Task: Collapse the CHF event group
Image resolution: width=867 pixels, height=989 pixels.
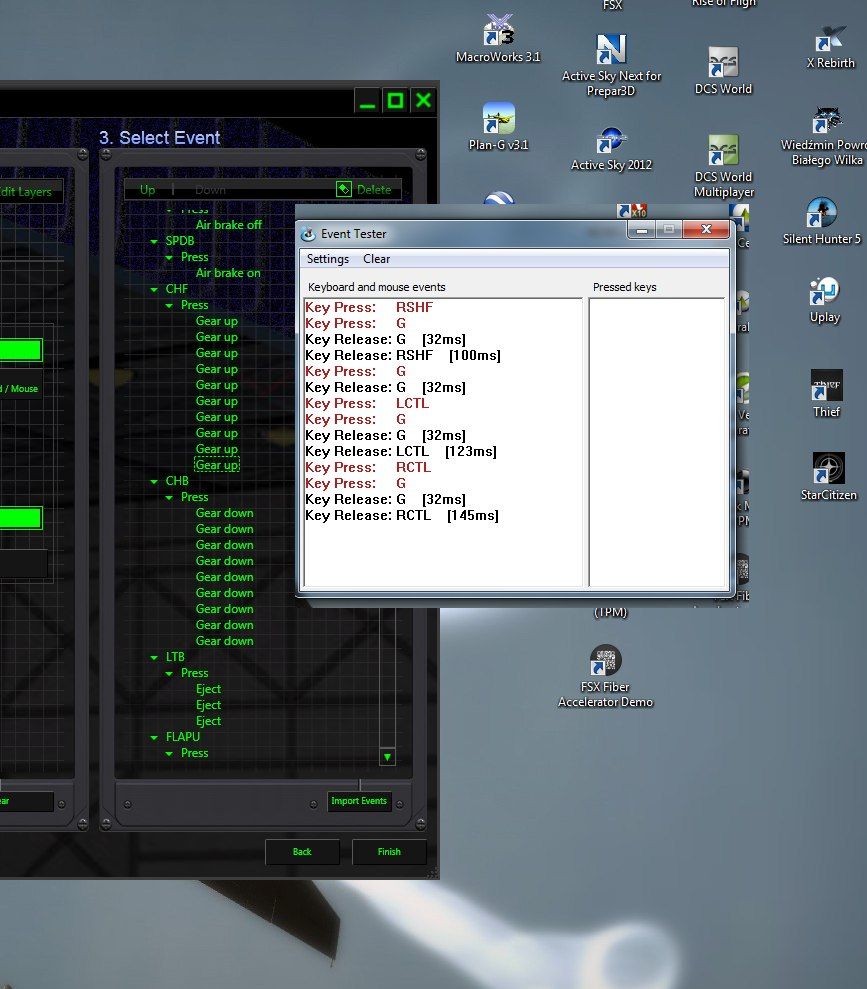Action: 154,289
